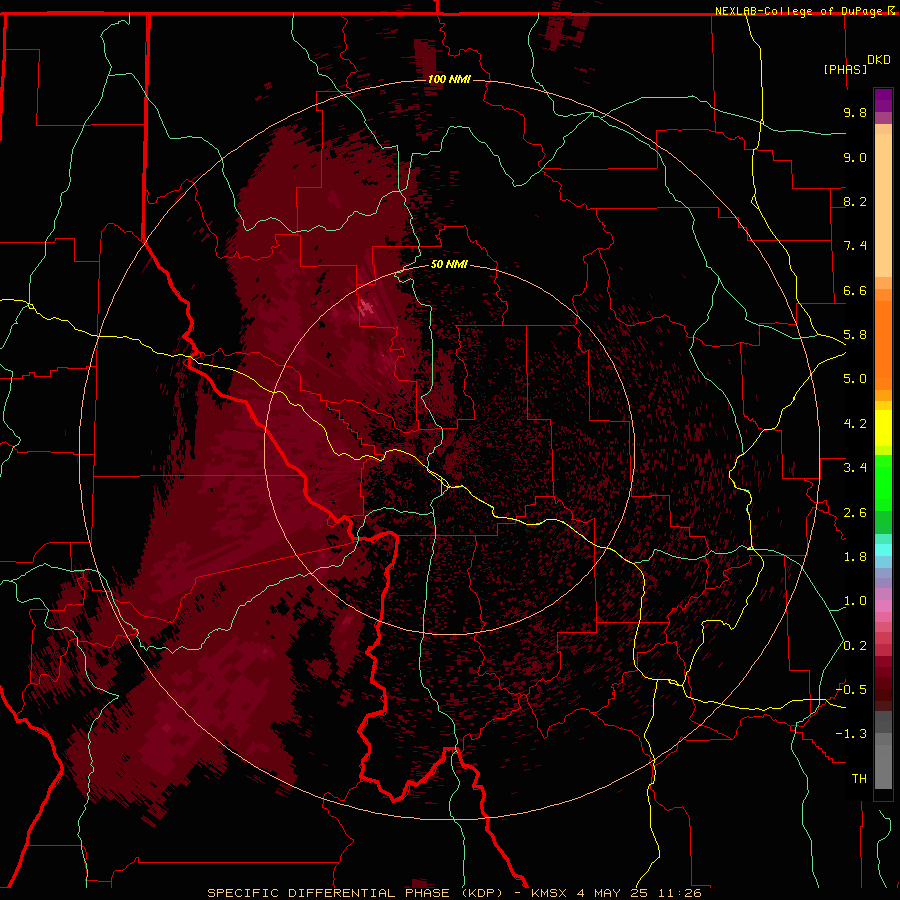Click the "100 NMI" range ring label
Screen dimensions: 900x900
click(449, 79)
